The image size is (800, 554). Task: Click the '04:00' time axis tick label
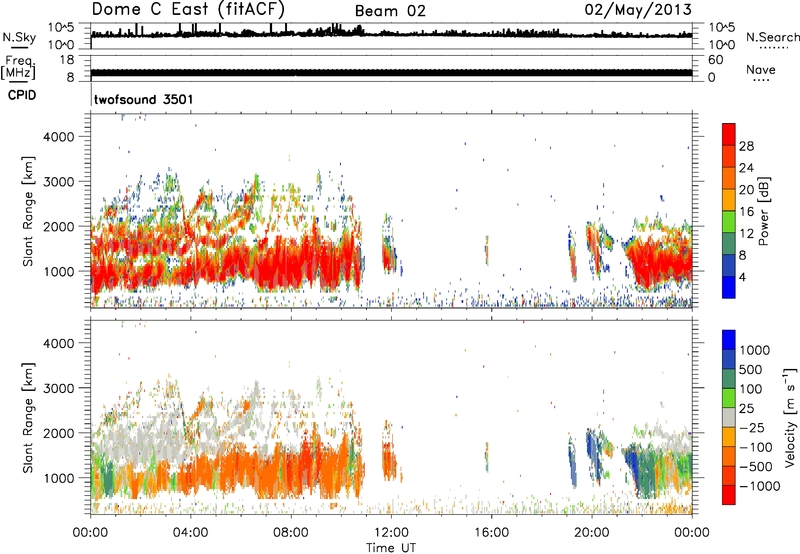pos(190,533)
